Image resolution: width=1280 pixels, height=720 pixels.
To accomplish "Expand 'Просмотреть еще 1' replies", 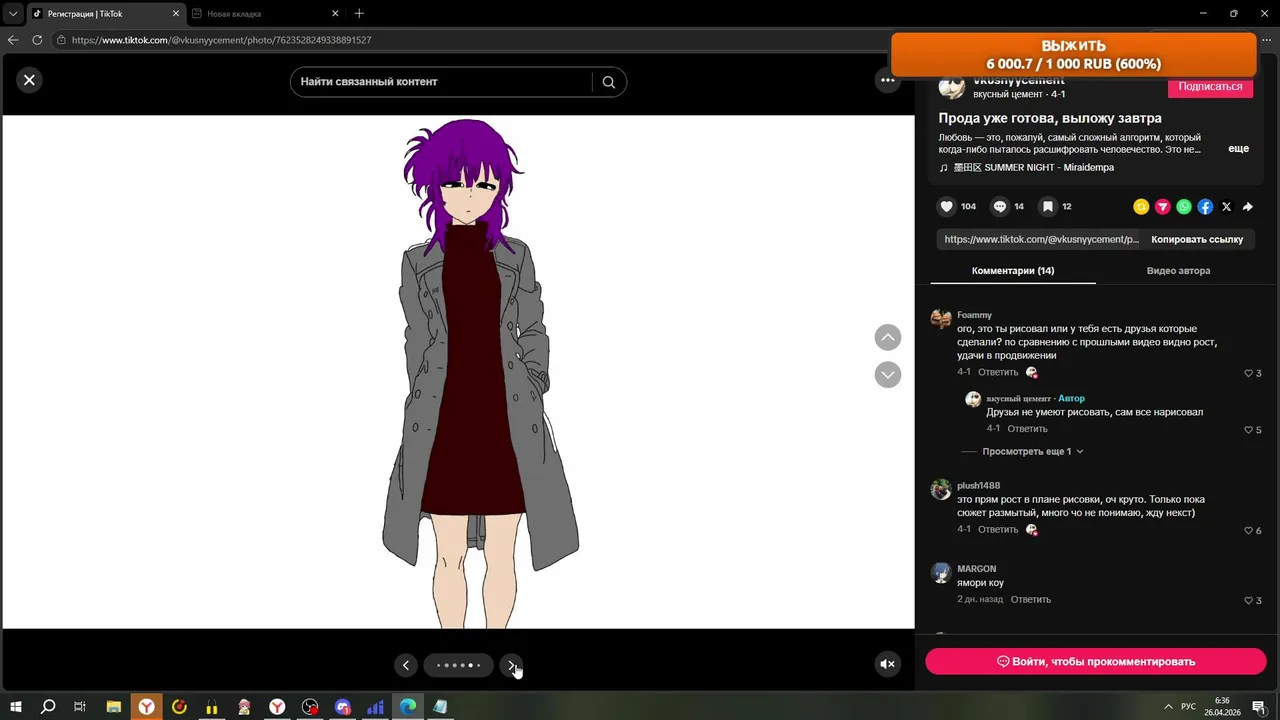I will coord(1033,451).
